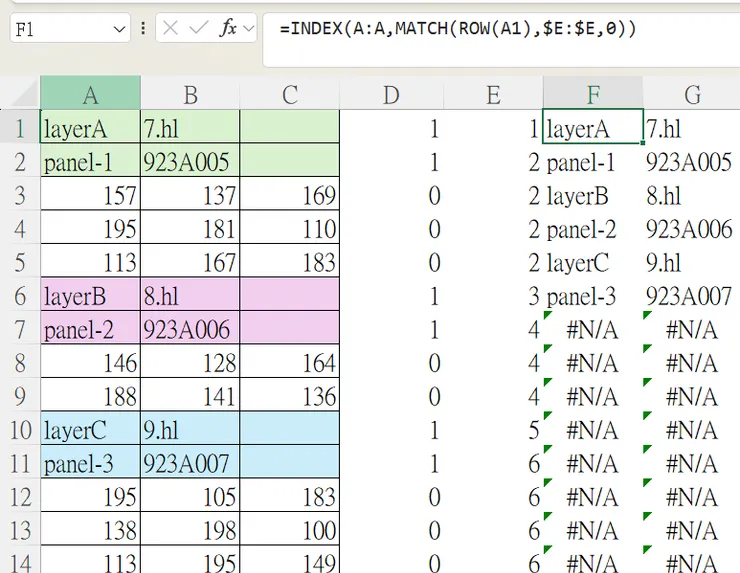Screen dimensions: 740x573
Task: Click the Cancel (X) icon in formula bar
Action: [x=171, y=29]
